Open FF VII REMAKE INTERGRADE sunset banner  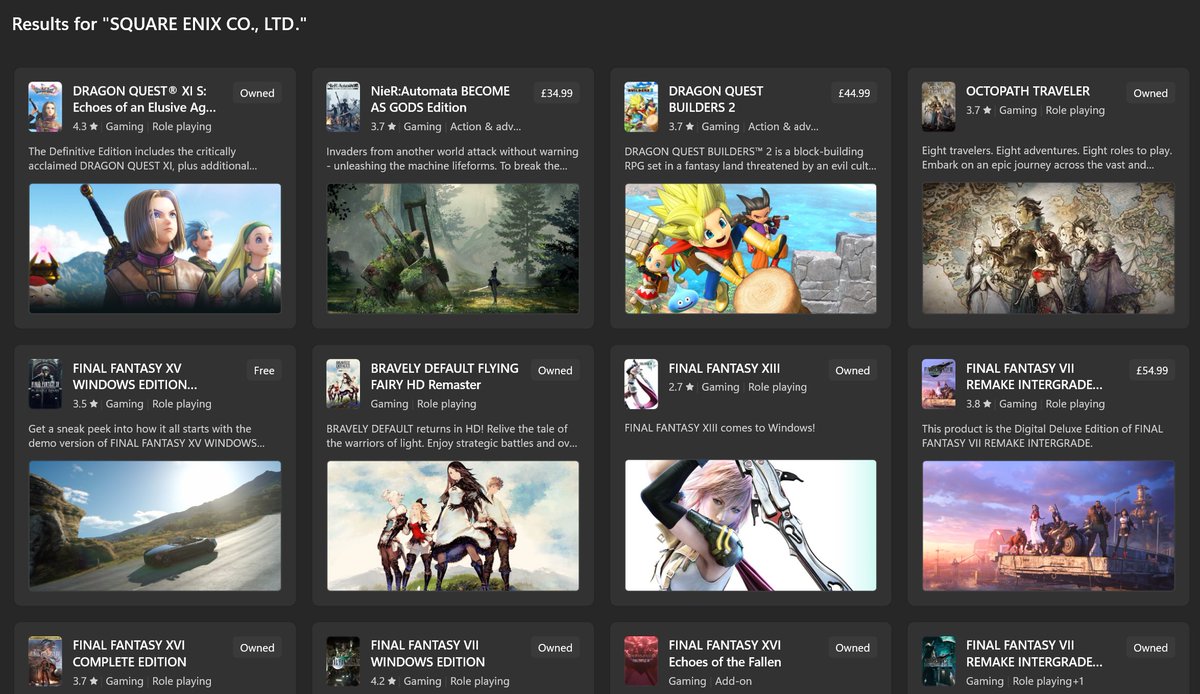click(x=1049, y=525)
